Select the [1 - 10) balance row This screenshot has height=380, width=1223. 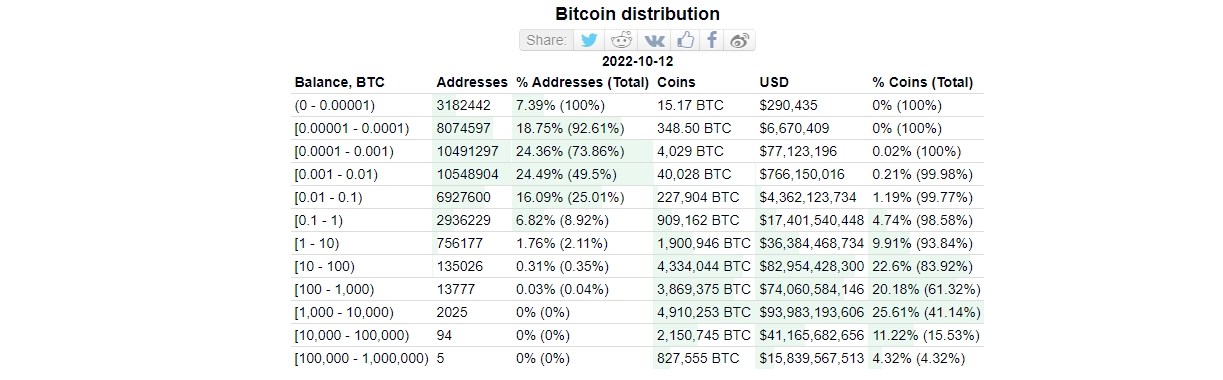[637, 243]
